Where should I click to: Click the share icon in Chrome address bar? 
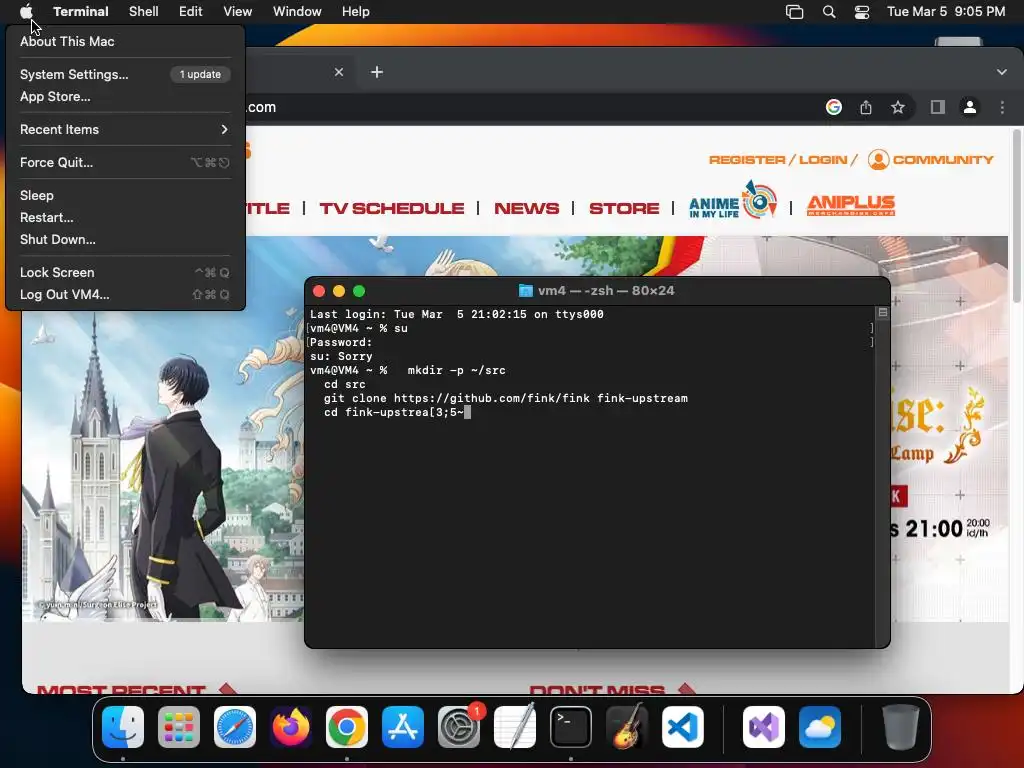pyautogui.click(x=866, y=107)
